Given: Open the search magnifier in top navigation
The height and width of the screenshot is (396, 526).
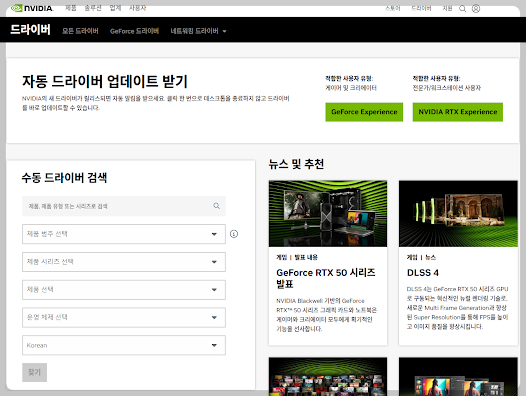Looking at the screenshot, I should [x=462, y=8].
